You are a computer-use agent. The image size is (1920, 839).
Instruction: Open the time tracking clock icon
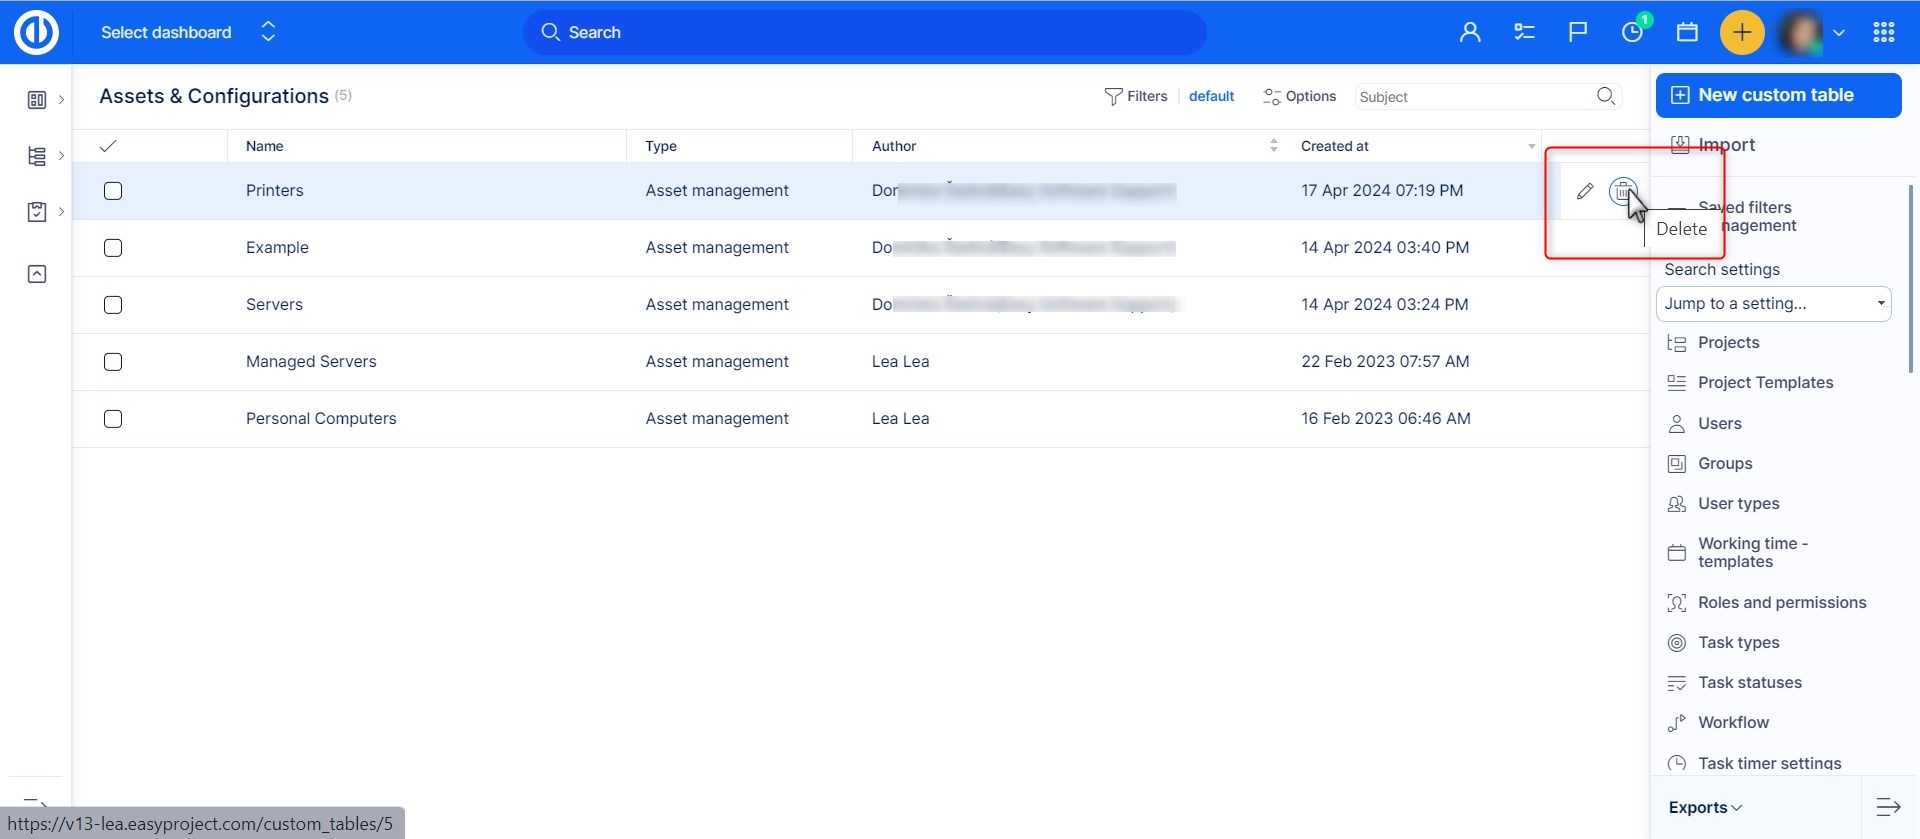[1632, 32]
